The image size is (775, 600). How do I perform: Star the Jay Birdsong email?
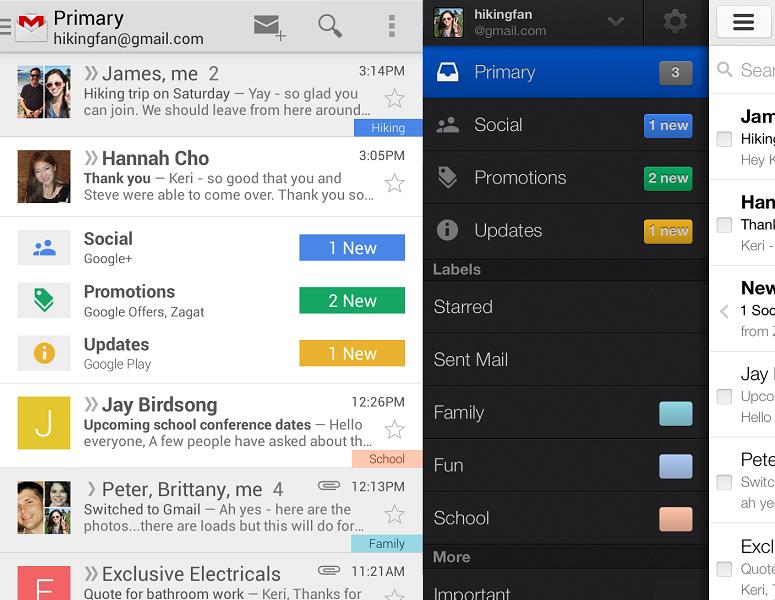394,429
